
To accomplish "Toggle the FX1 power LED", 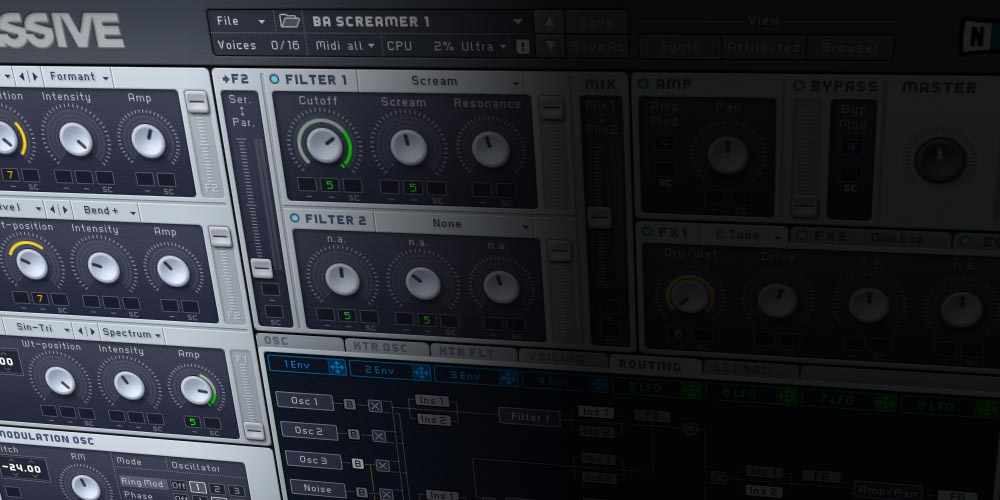I will (x=647, y=231).
